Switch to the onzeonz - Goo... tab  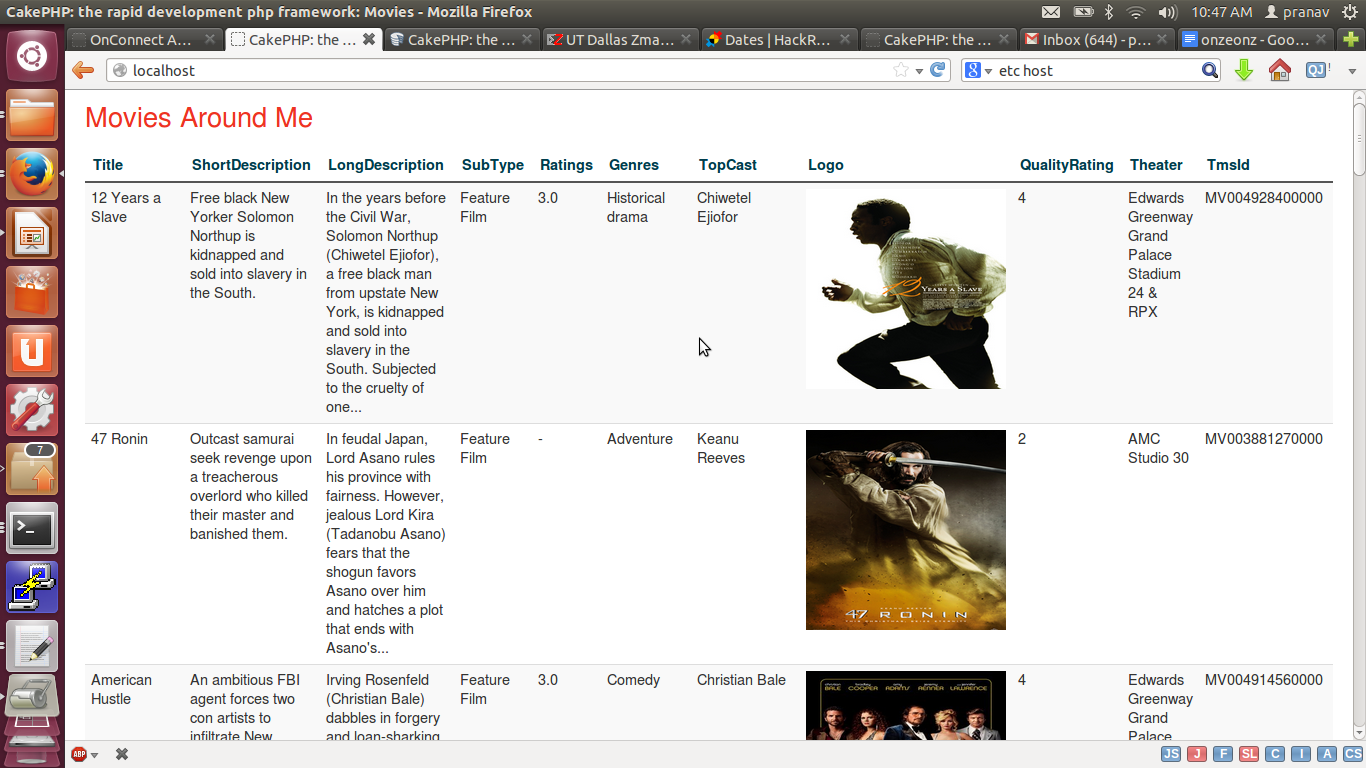(x=1256, y=40)
